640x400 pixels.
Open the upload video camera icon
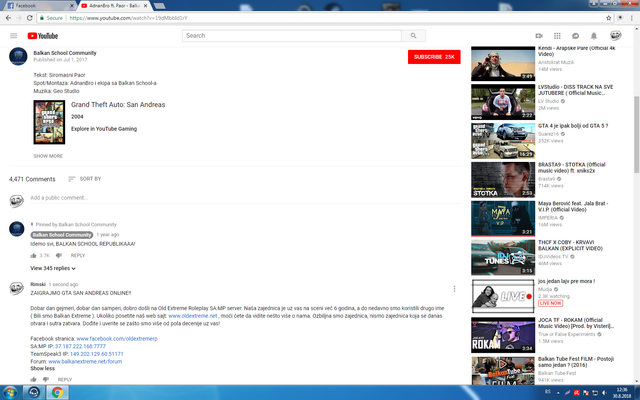pyautogui.click(x=539, y=36)
